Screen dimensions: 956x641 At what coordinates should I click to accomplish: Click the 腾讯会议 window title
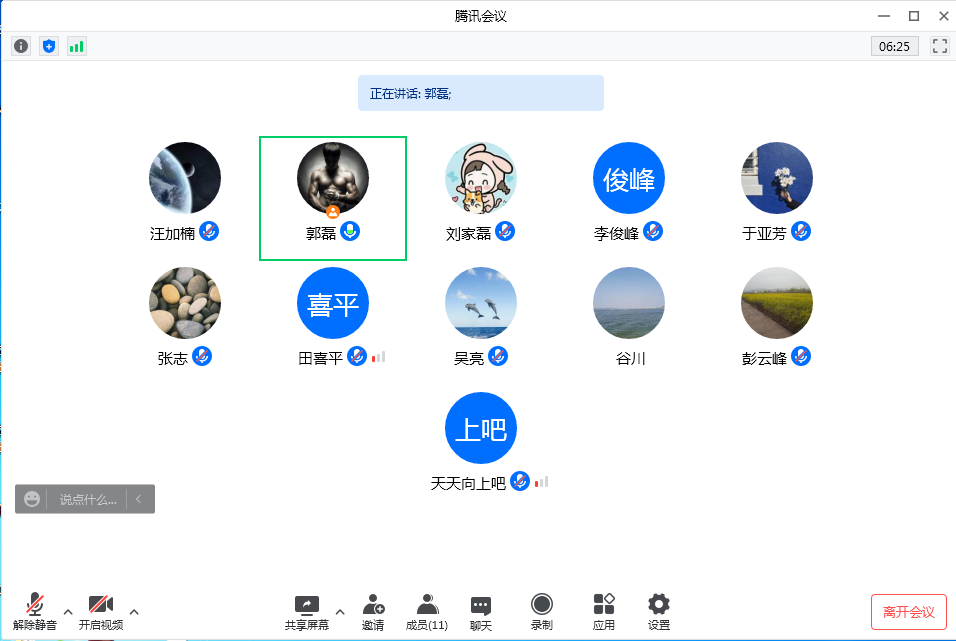pos(480,16)
